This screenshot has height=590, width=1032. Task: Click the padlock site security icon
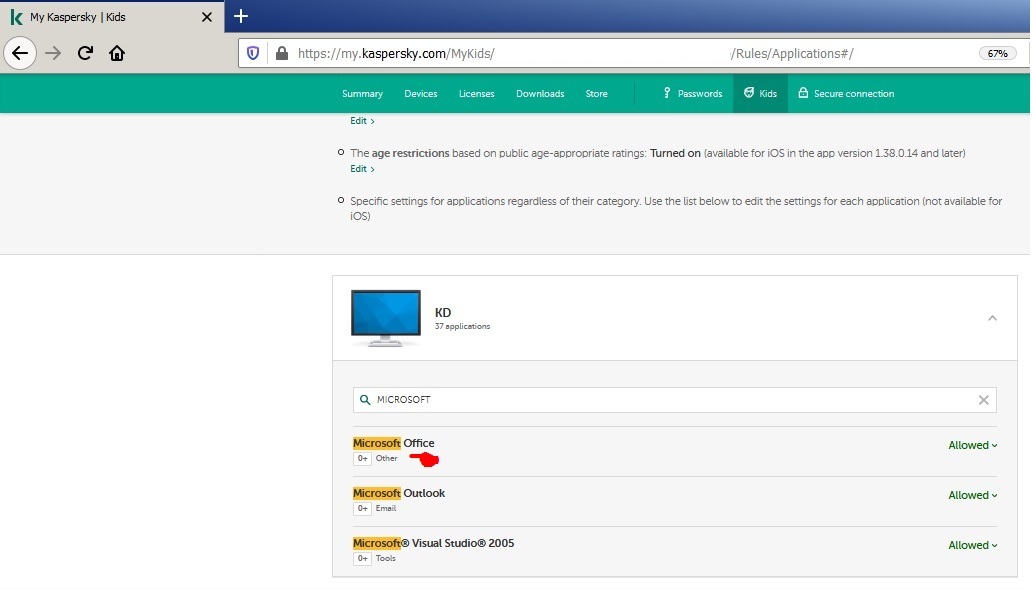(282, 53)
